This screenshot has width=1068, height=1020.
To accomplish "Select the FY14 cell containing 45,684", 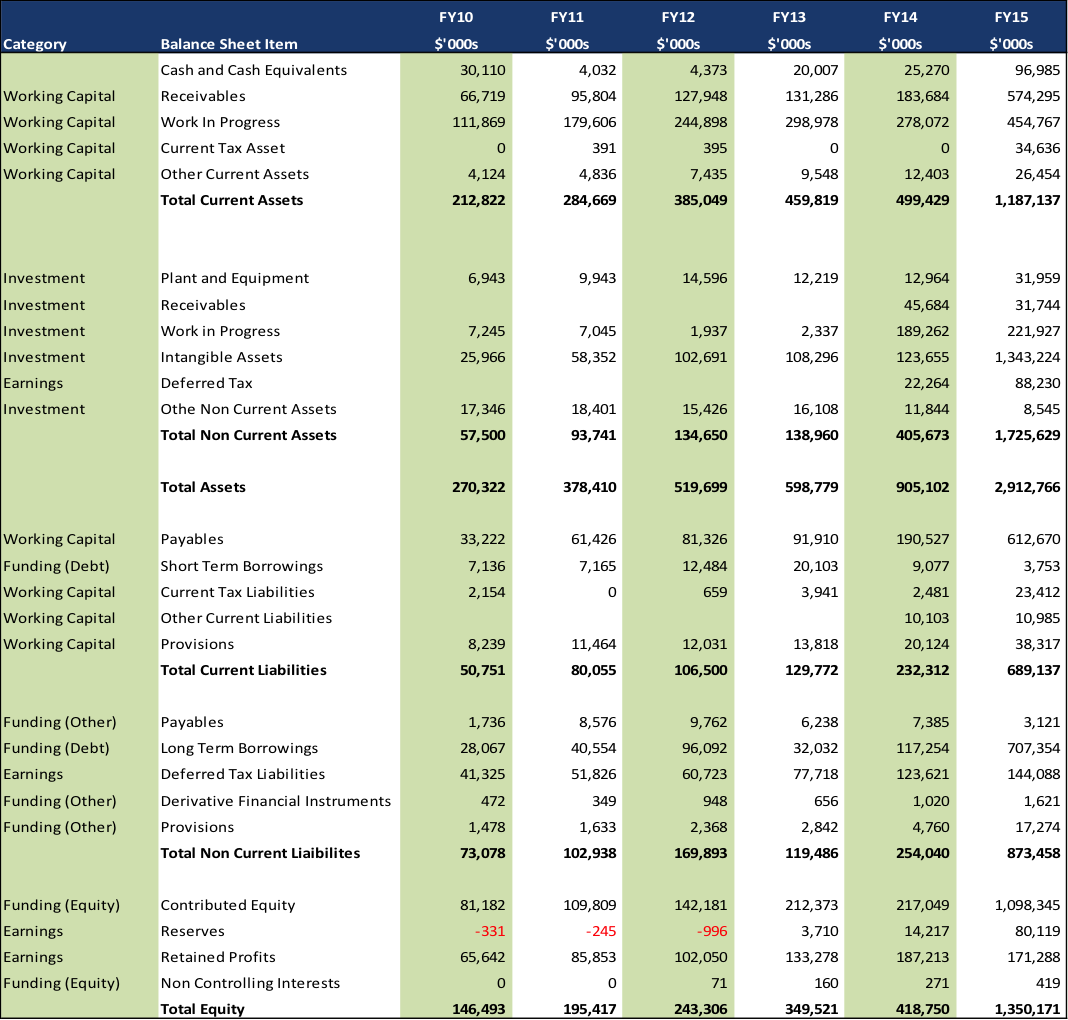I will click(925, 305).
